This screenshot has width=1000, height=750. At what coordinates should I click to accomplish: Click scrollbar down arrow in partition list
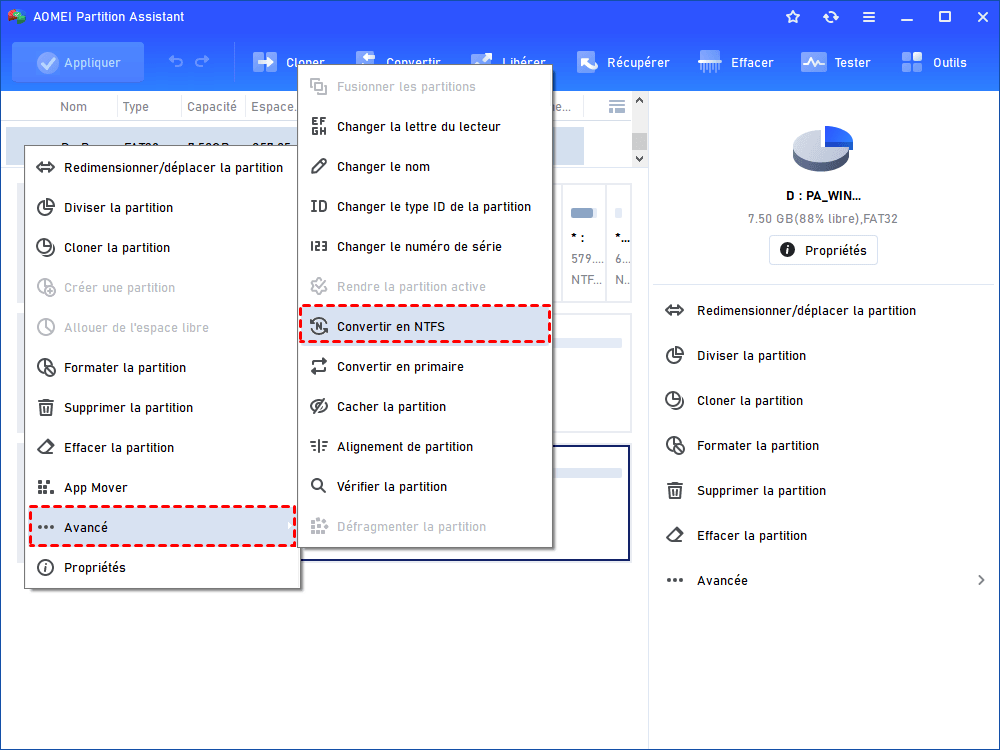click(640, 159)
